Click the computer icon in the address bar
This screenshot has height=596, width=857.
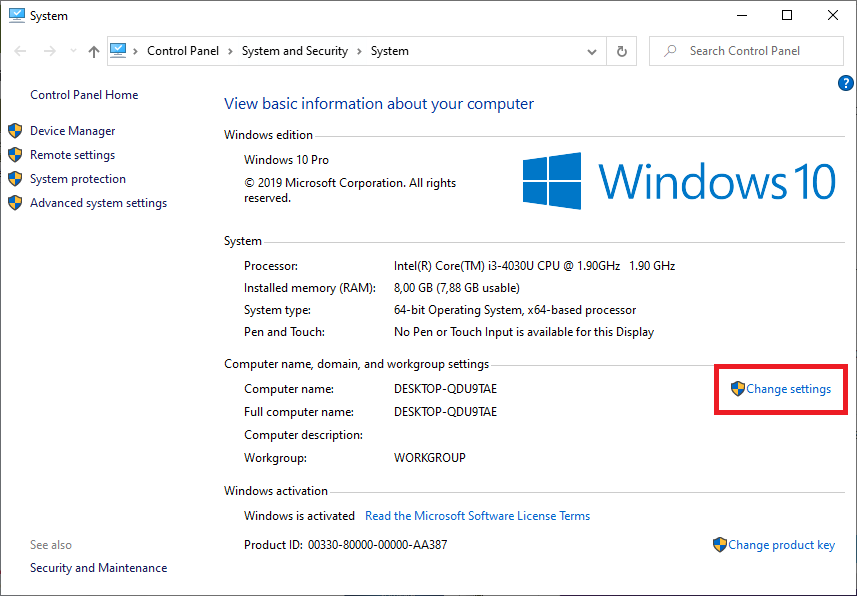119,51
